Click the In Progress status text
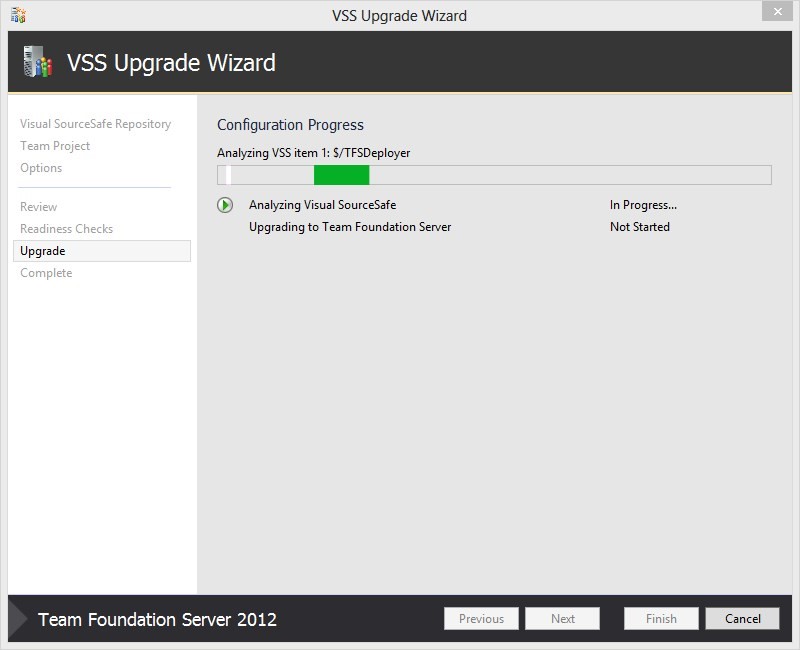The height and width of the screenshot is (650, 800). (x=642, y=204)
